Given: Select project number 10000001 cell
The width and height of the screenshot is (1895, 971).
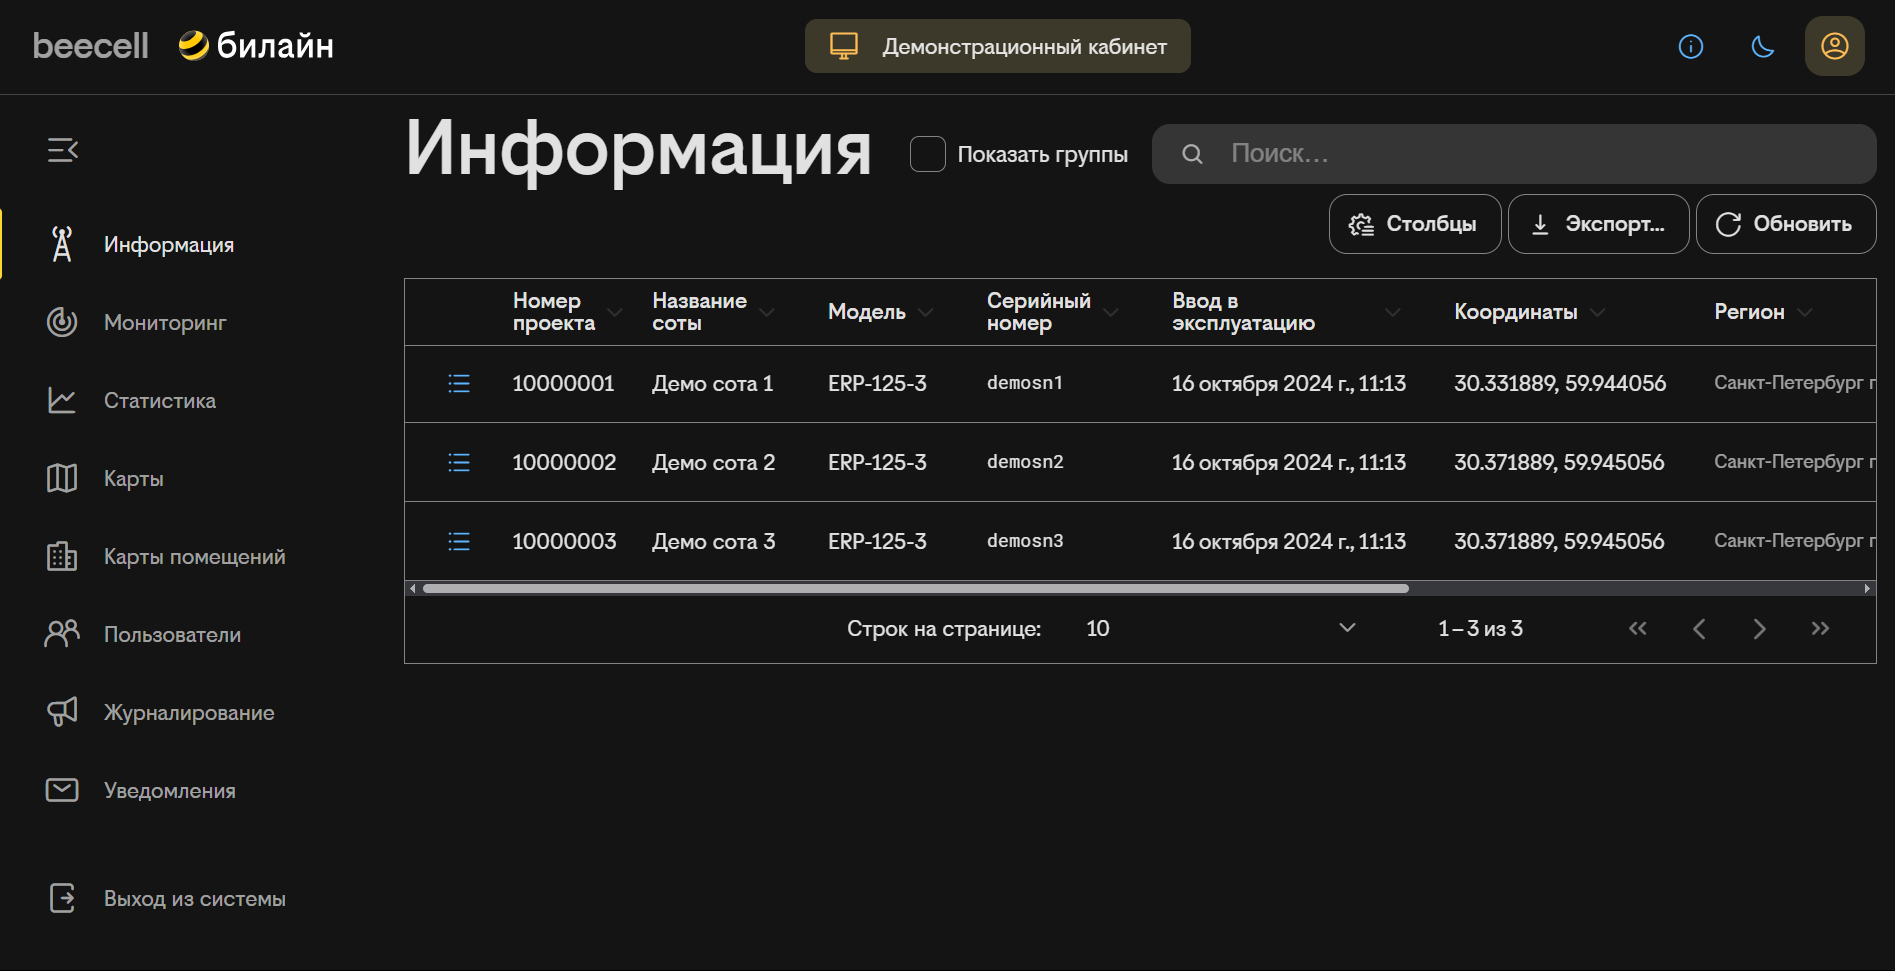Looking at the screenshot, I should click(x=563, y=383).
